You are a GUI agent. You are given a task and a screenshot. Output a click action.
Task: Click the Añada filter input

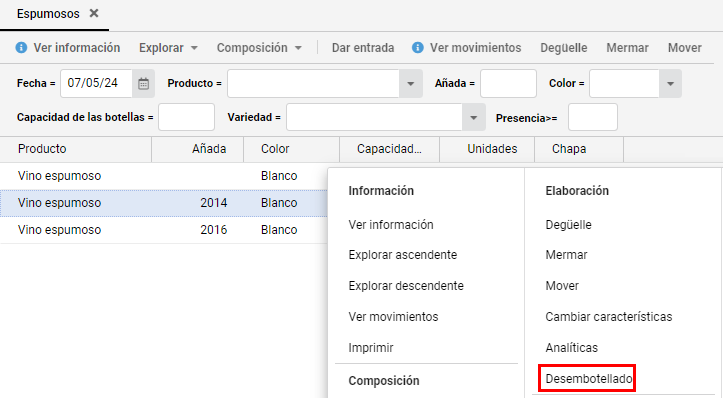click(508, 83)
